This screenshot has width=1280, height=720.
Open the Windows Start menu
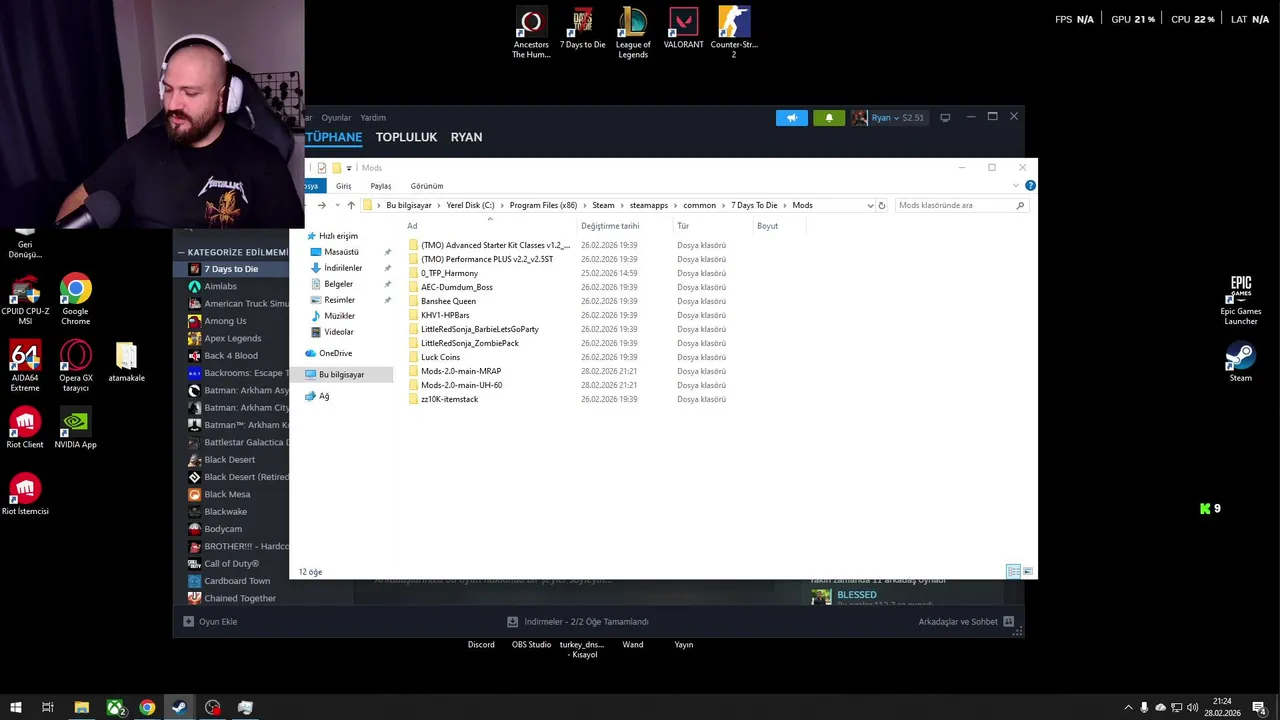point(15,707)
